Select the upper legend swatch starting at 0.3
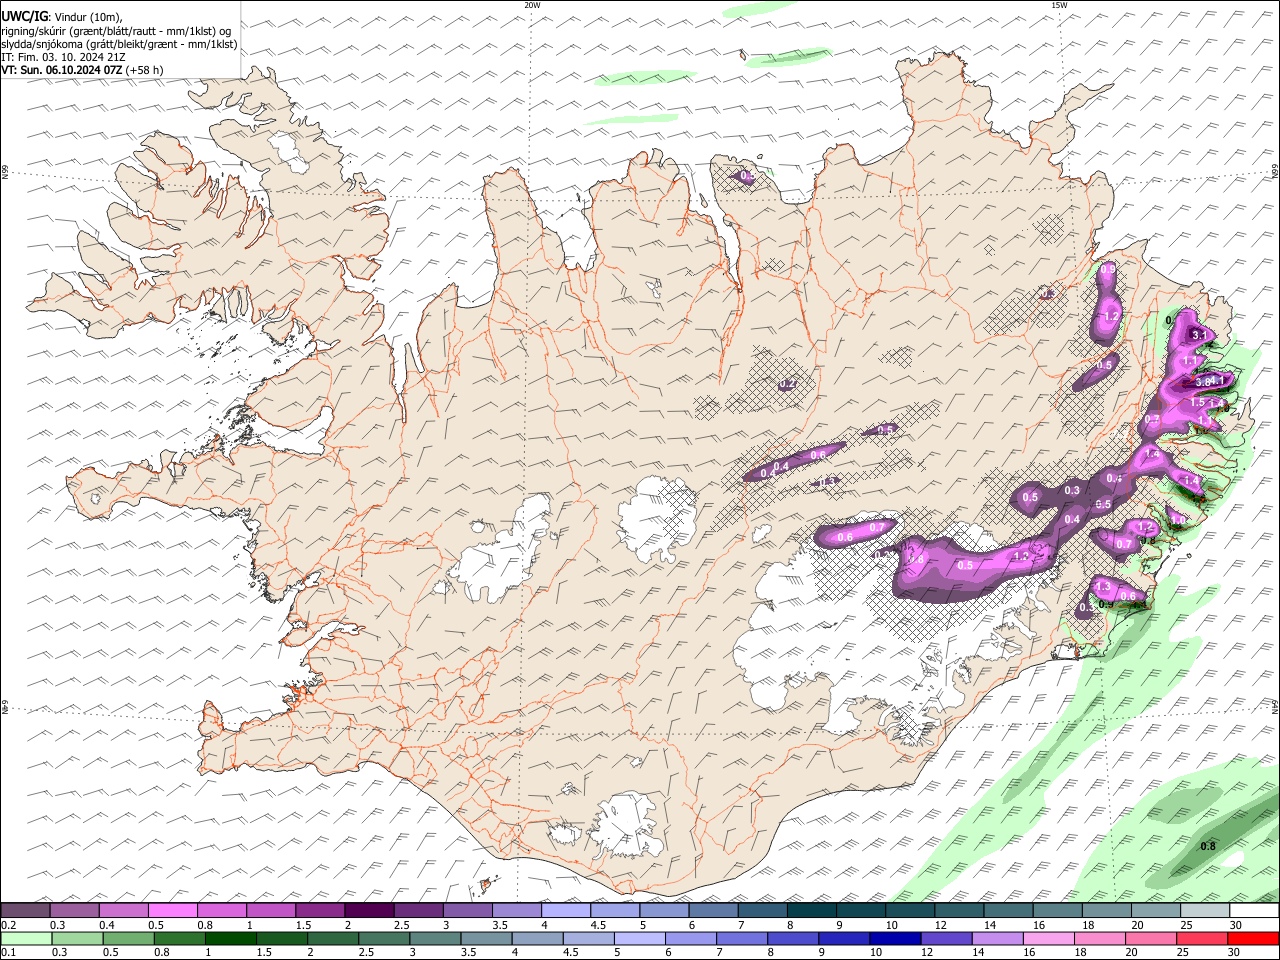 click(74, 910)
